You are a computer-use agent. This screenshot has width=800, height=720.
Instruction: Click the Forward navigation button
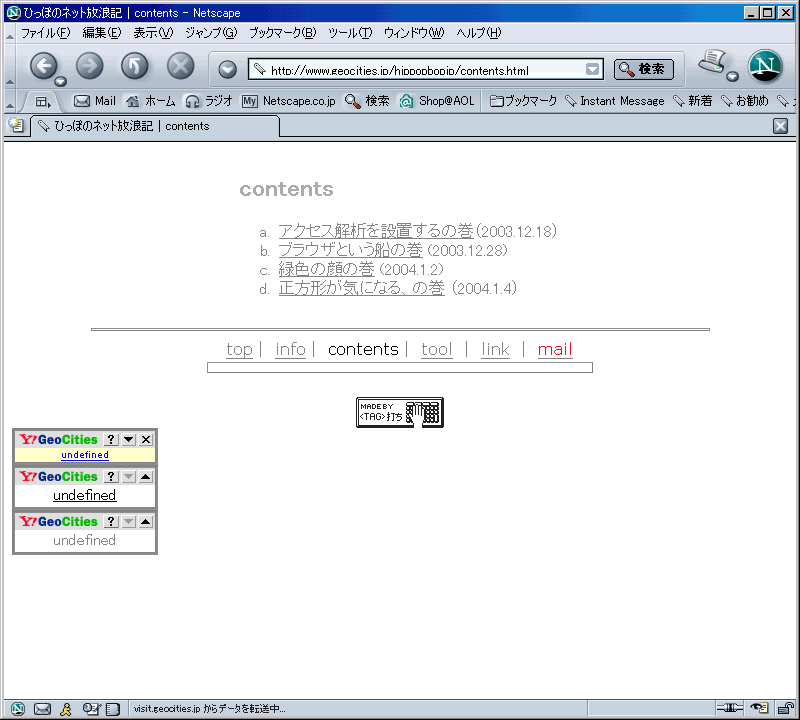pos(89,66)
